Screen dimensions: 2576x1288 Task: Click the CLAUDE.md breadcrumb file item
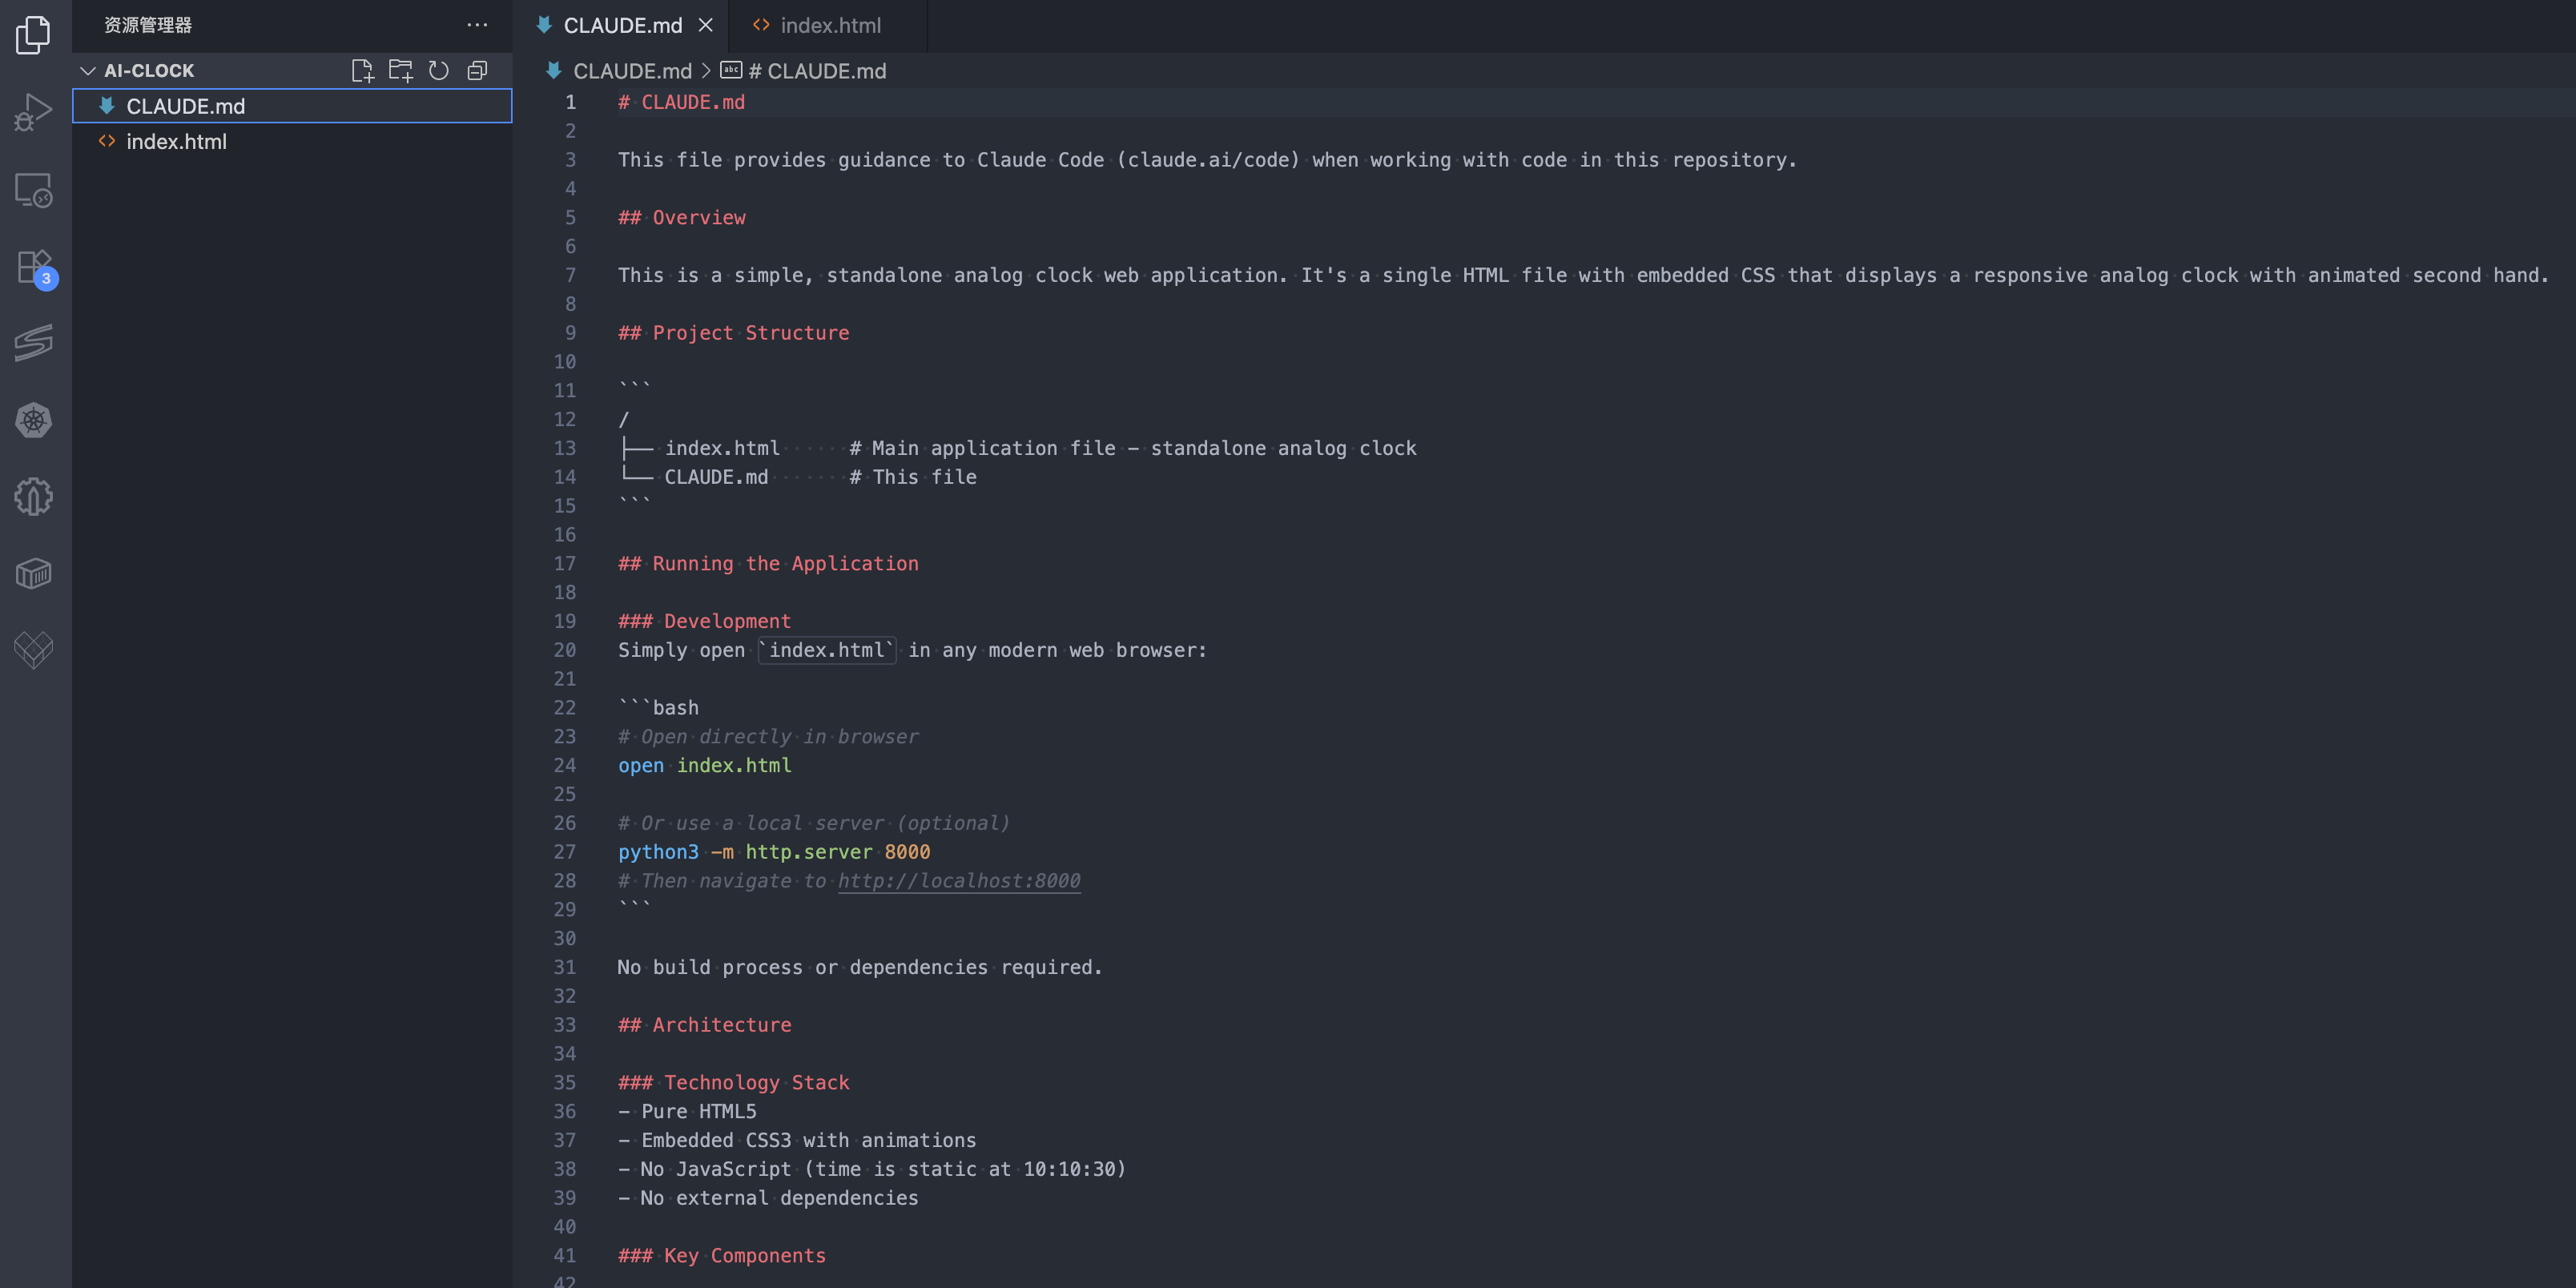tap(631, 71)
